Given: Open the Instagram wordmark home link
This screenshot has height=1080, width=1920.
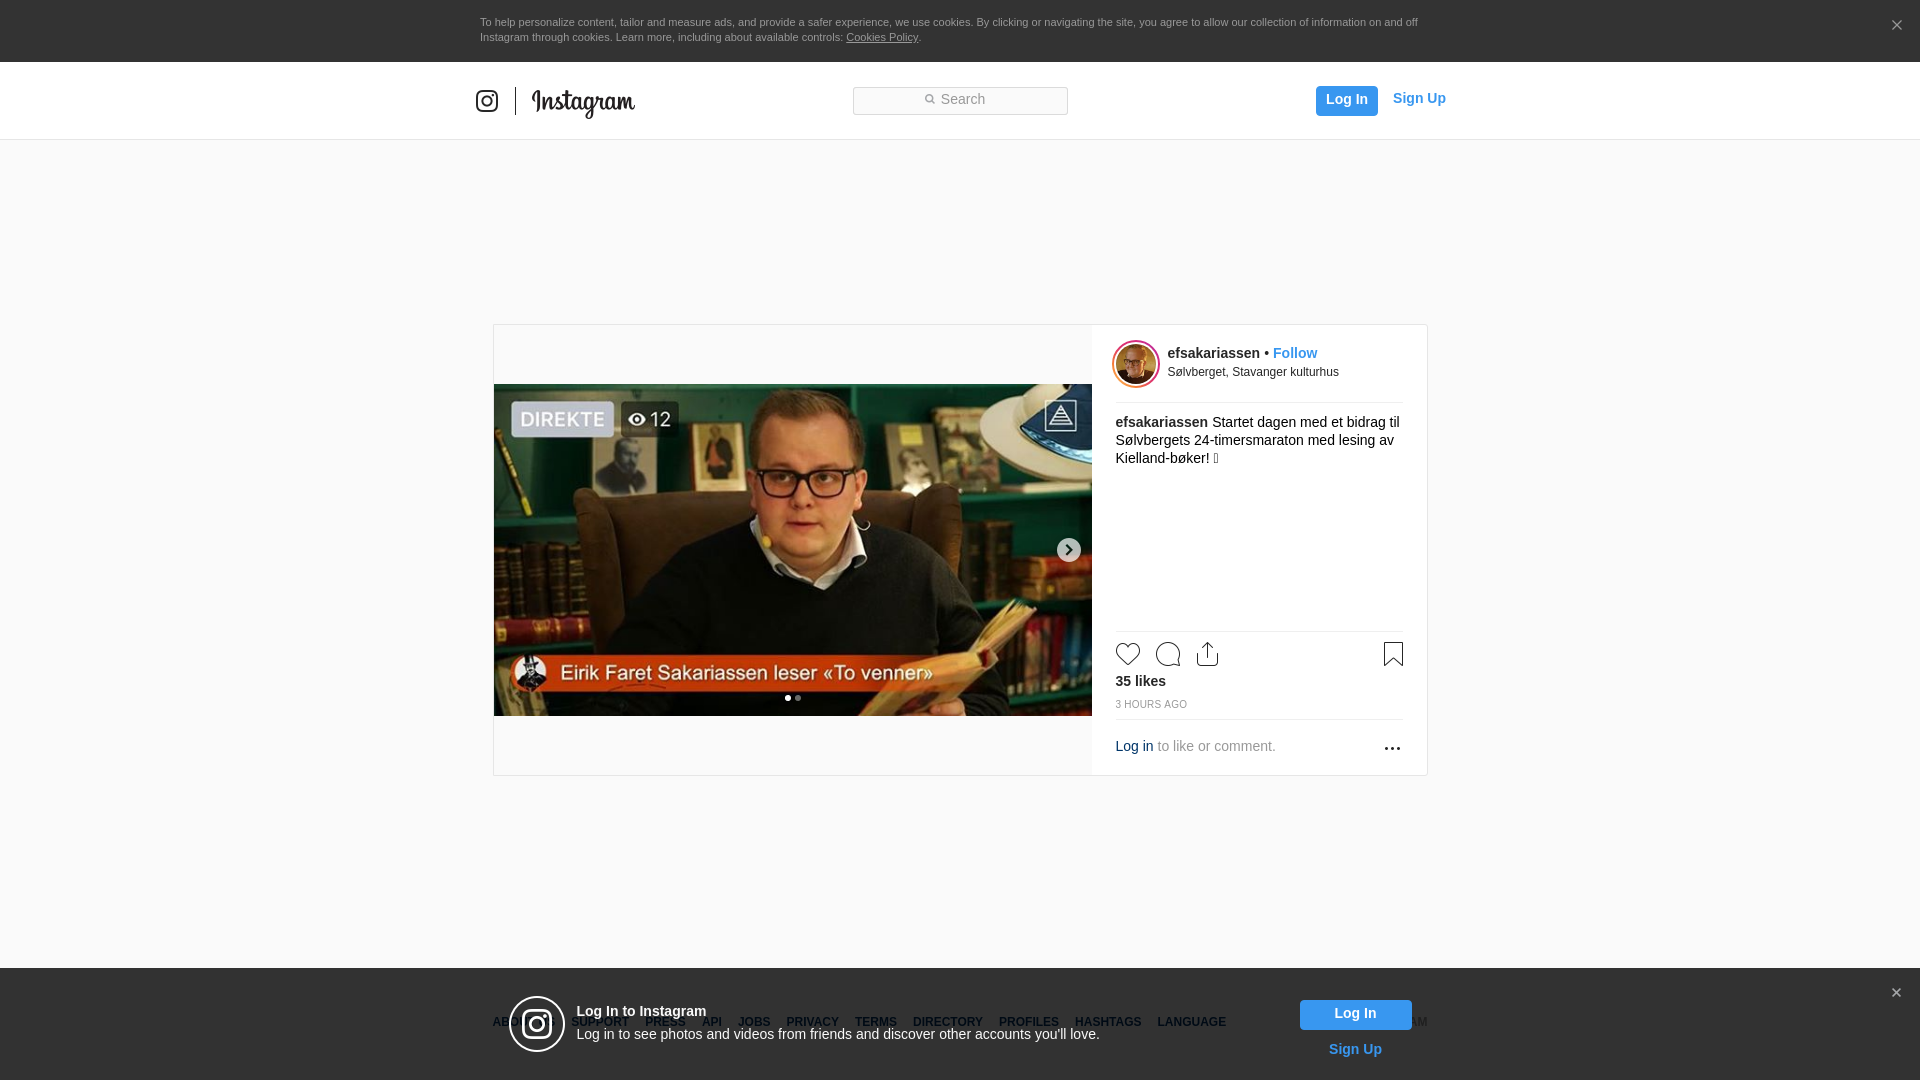Looking at the screenshot, I should (x=583, y=103).
